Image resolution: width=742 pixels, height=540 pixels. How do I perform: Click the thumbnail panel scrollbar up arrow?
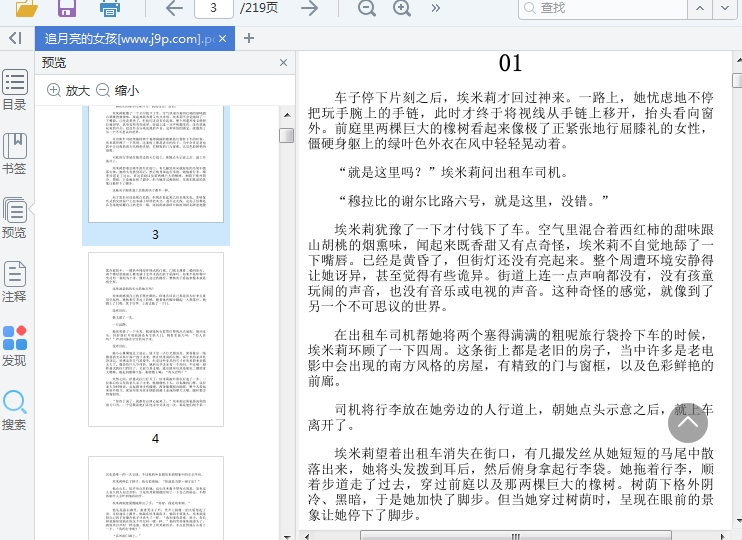click(x=287, y=115)
